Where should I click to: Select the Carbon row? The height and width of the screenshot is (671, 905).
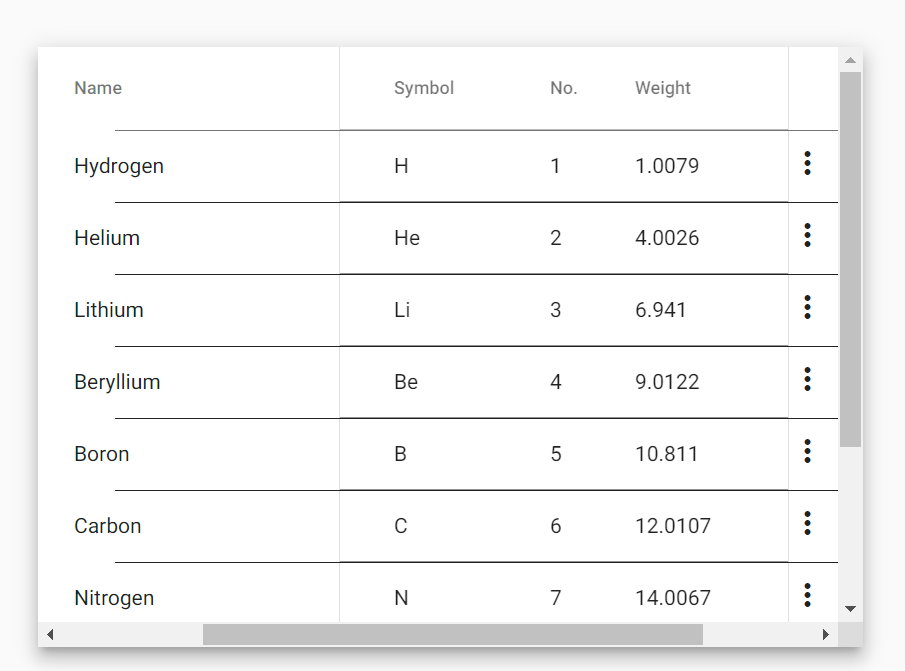pos(107,525)
